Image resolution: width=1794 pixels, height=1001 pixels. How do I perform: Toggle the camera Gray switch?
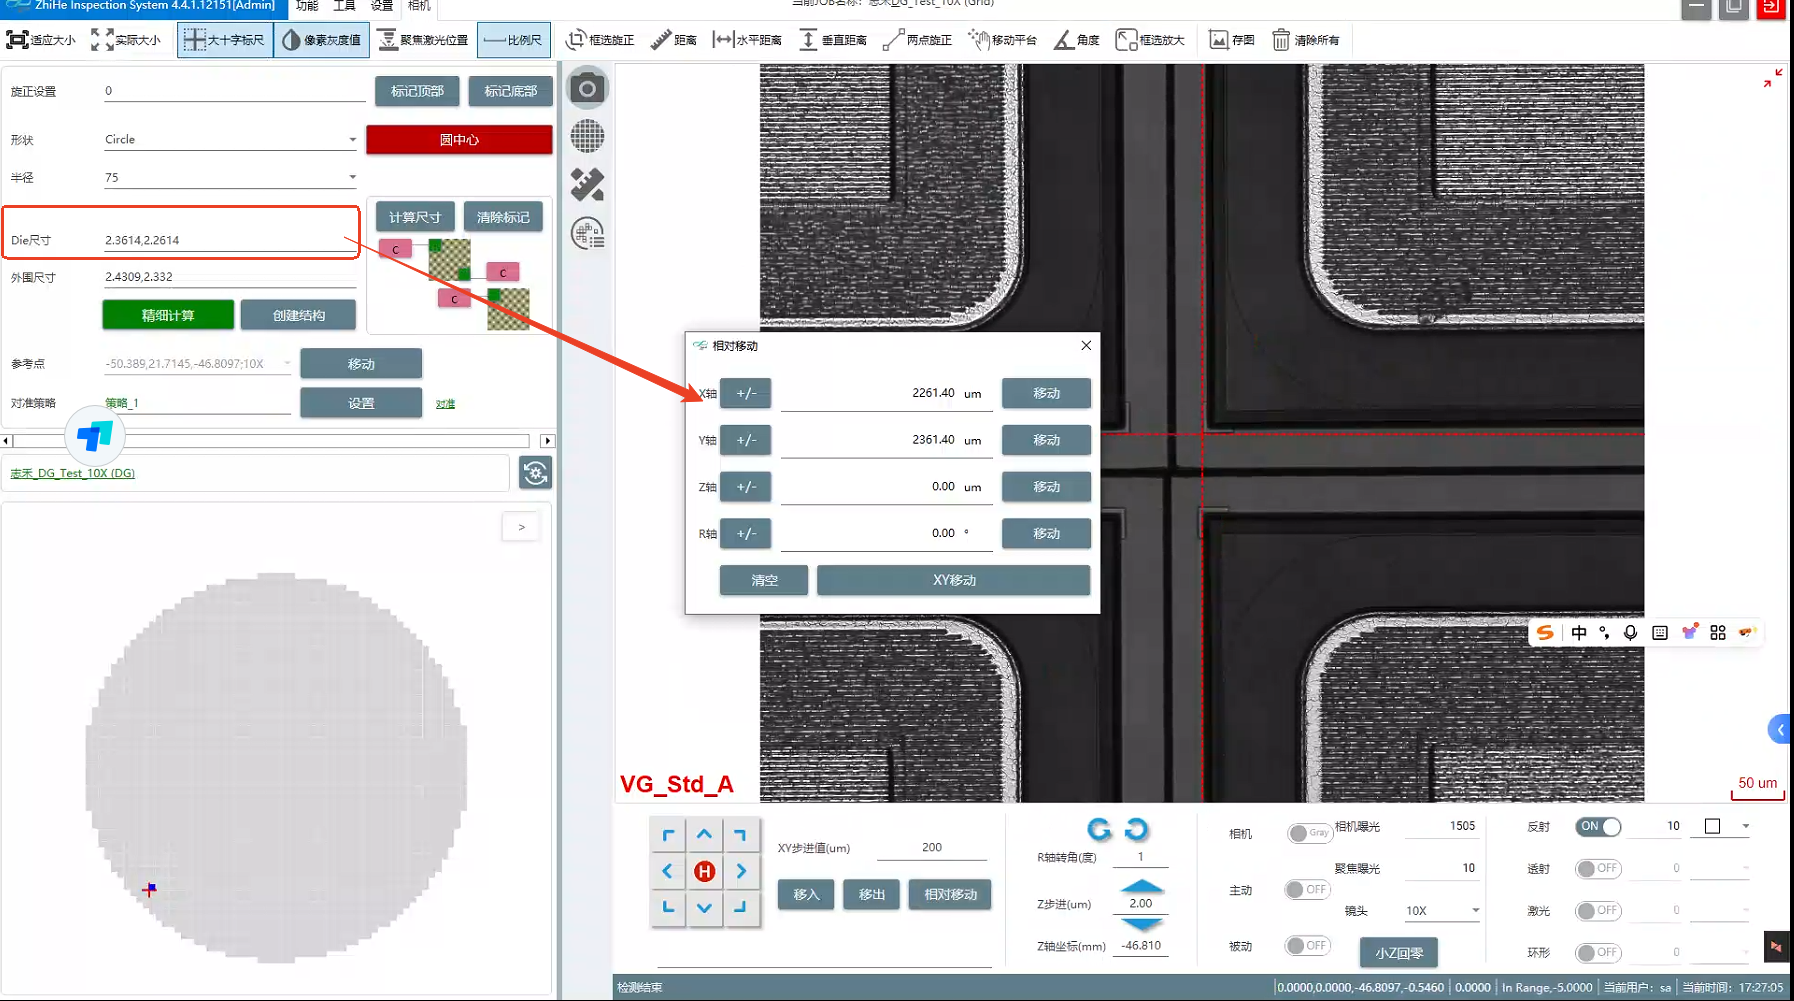point(1308,833)
